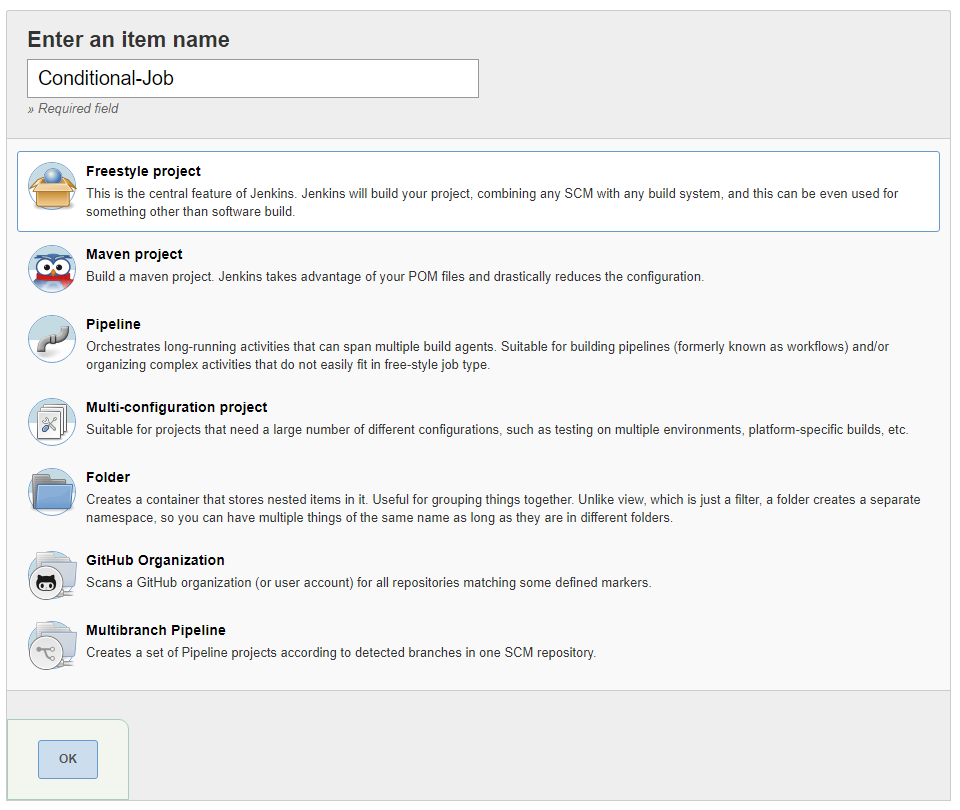
Task: Click the Maven project description text
Action: 395,277
